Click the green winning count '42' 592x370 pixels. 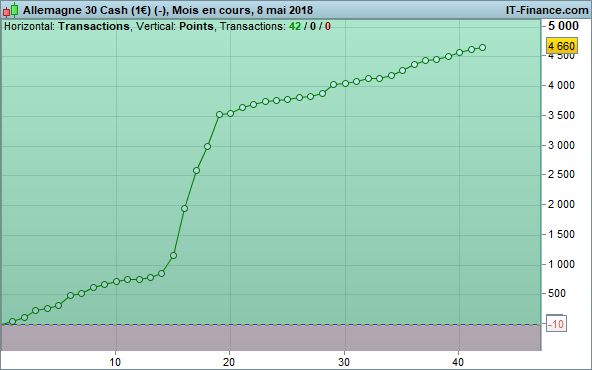tap(295, 26)
